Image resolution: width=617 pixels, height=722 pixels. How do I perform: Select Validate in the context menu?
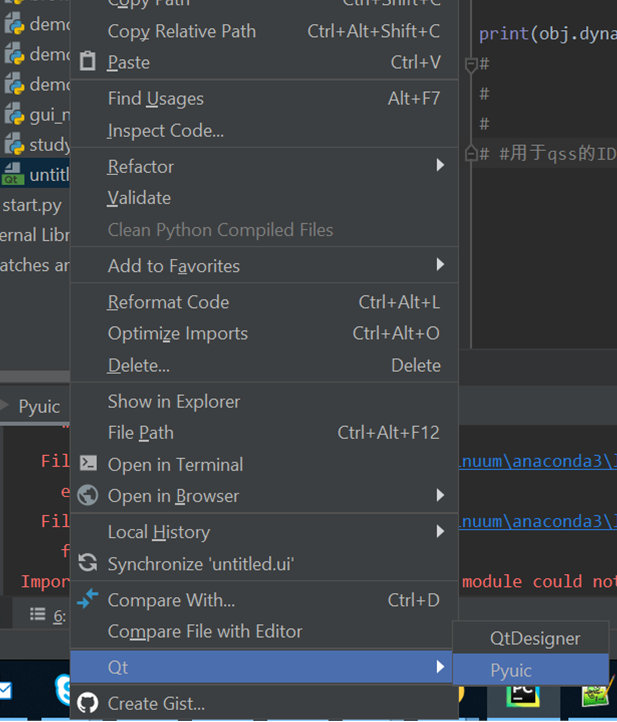[x=264, y=198]
